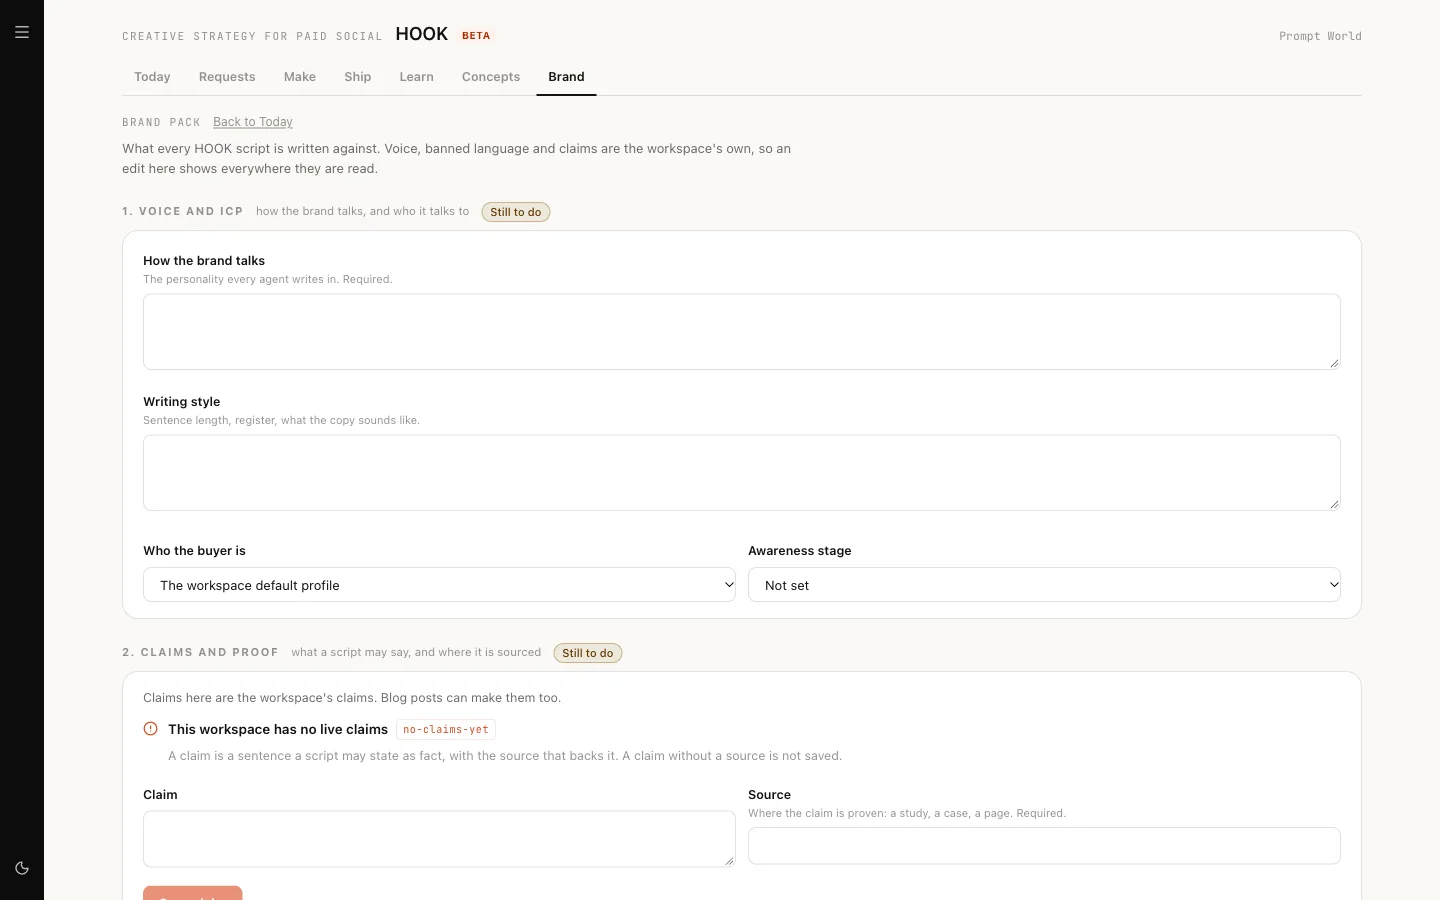Click the Prompt World workspace name

click(1320, 36)
